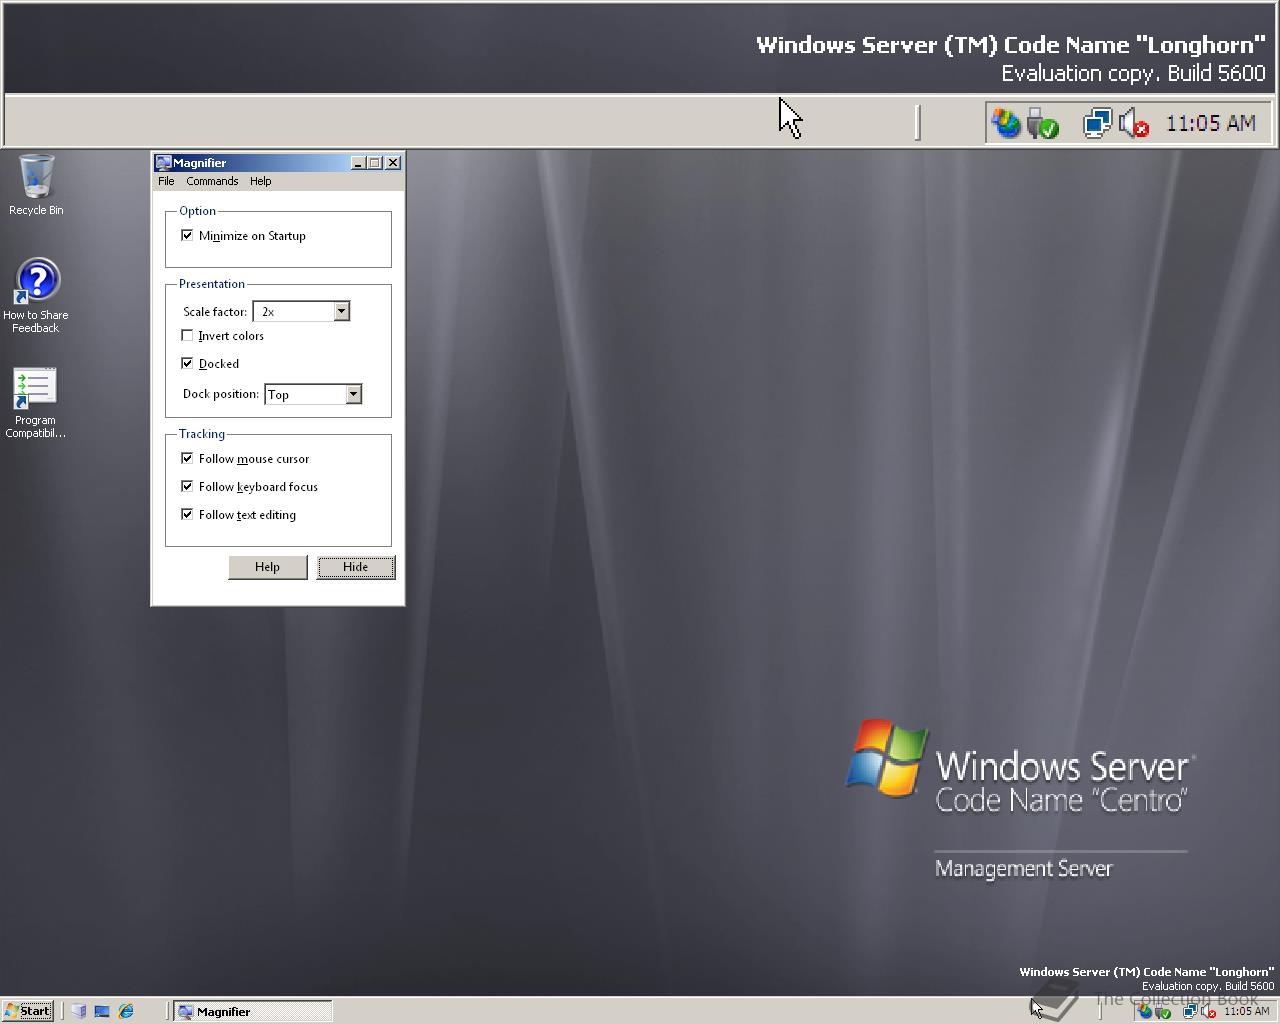Viewport: 1280px width, 1024px height.
Task: Open the Commands menu
Action: point(211,181)
